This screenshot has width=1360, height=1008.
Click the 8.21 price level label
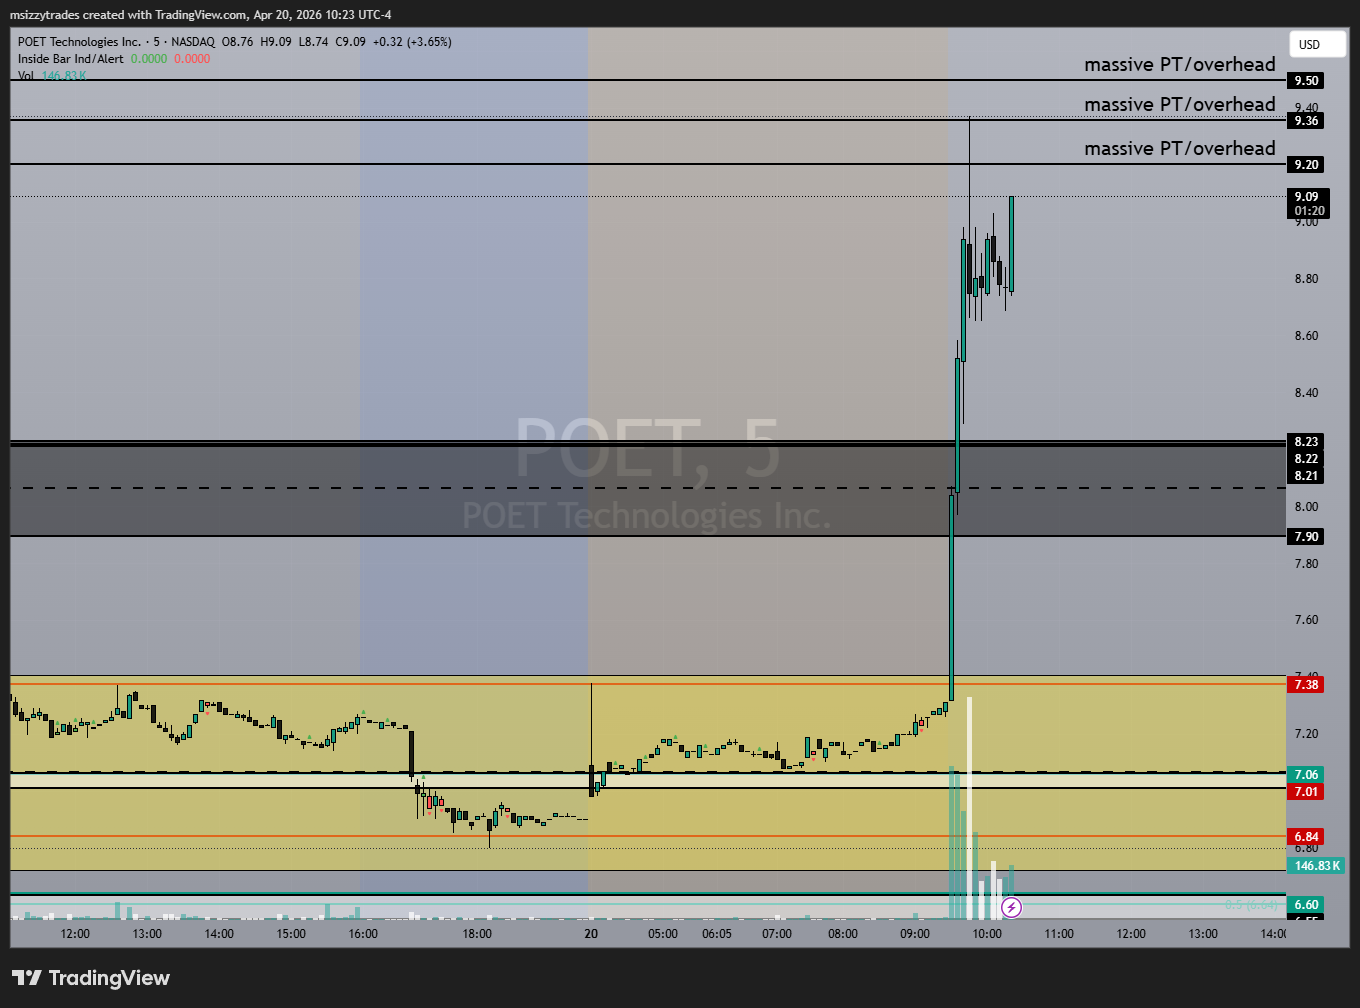click(x=1307, y=475)
